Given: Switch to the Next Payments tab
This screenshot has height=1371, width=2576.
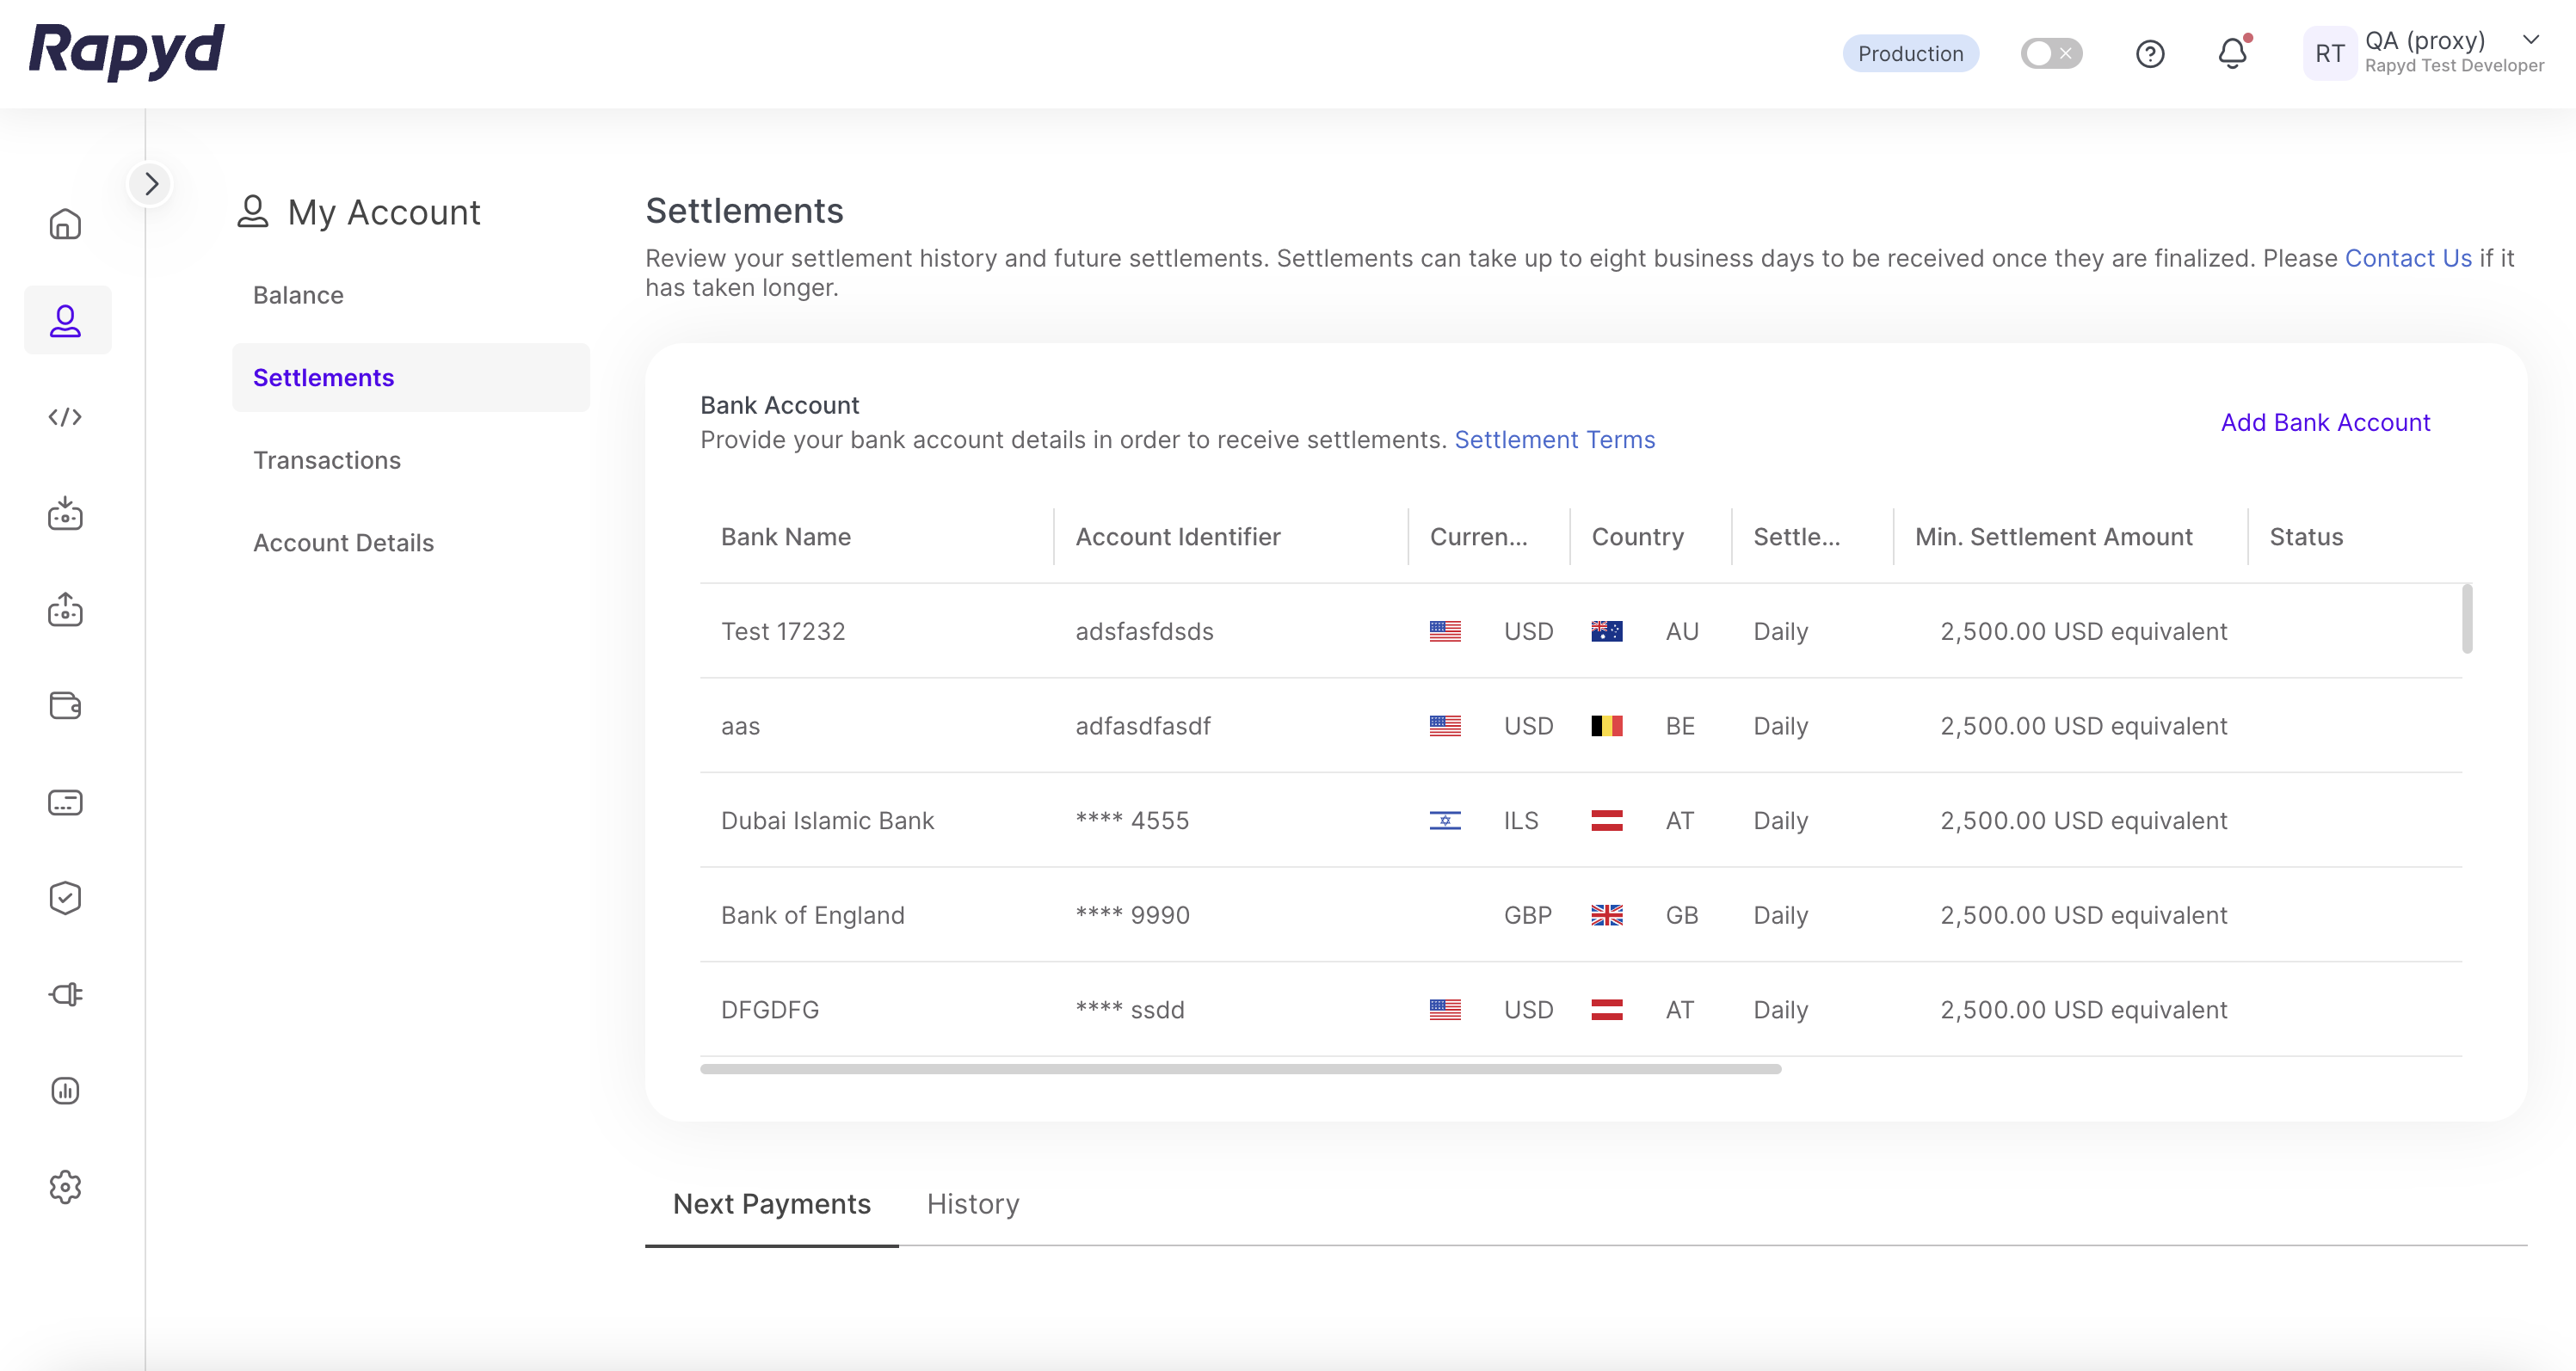Looking at the screenshot, I should 772,1204.
